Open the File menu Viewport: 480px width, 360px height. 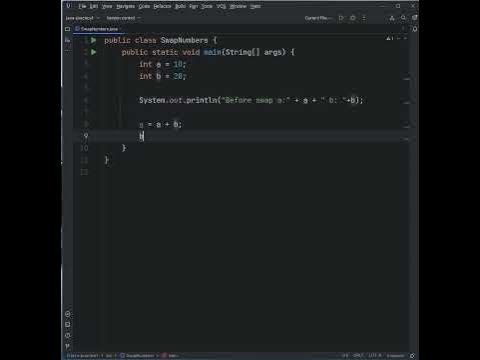tap(82, 6)
